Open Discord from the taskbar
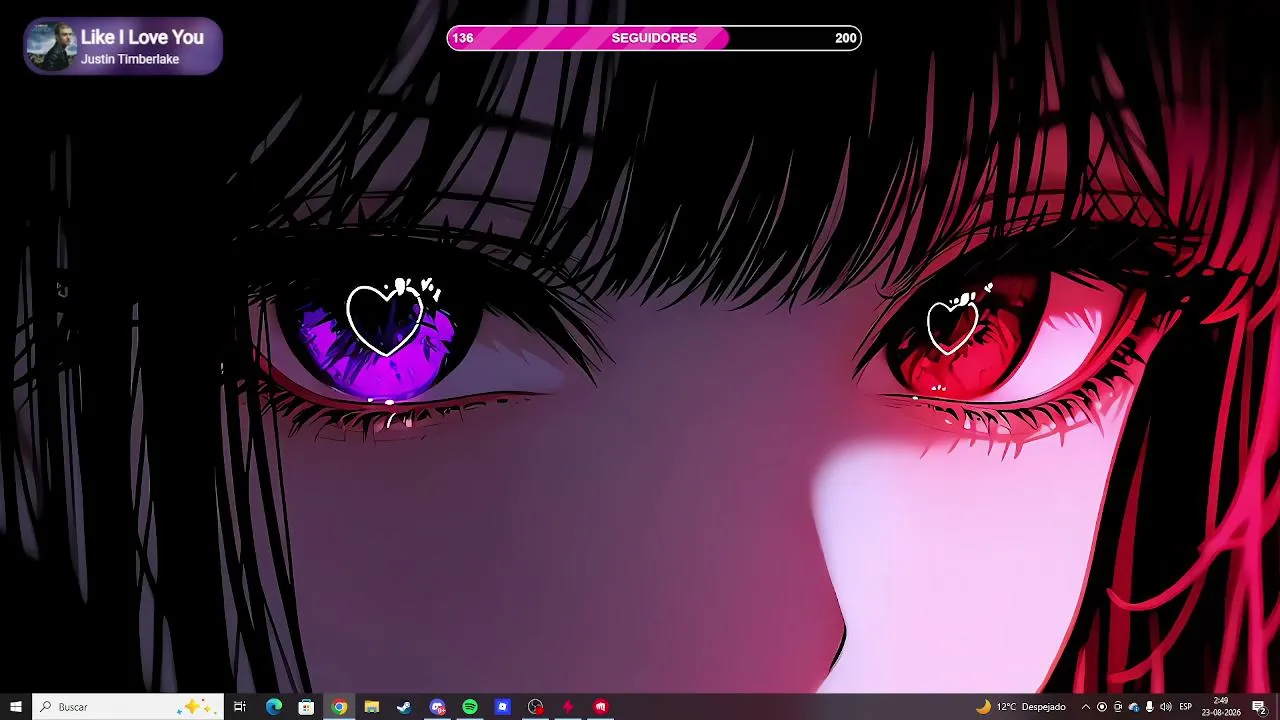The width and height of the screenshot is (1280, 720). click(x=437, y=707)
